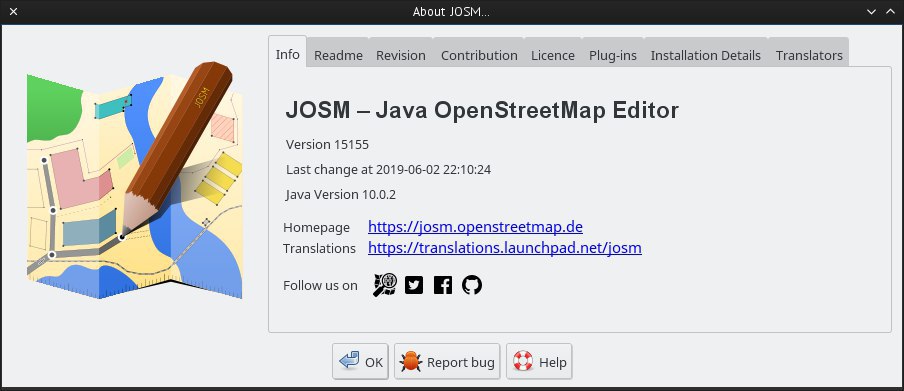Show the Installation Details tab
This screenshot has height=391, width=904.
click(x=706, y=55)
